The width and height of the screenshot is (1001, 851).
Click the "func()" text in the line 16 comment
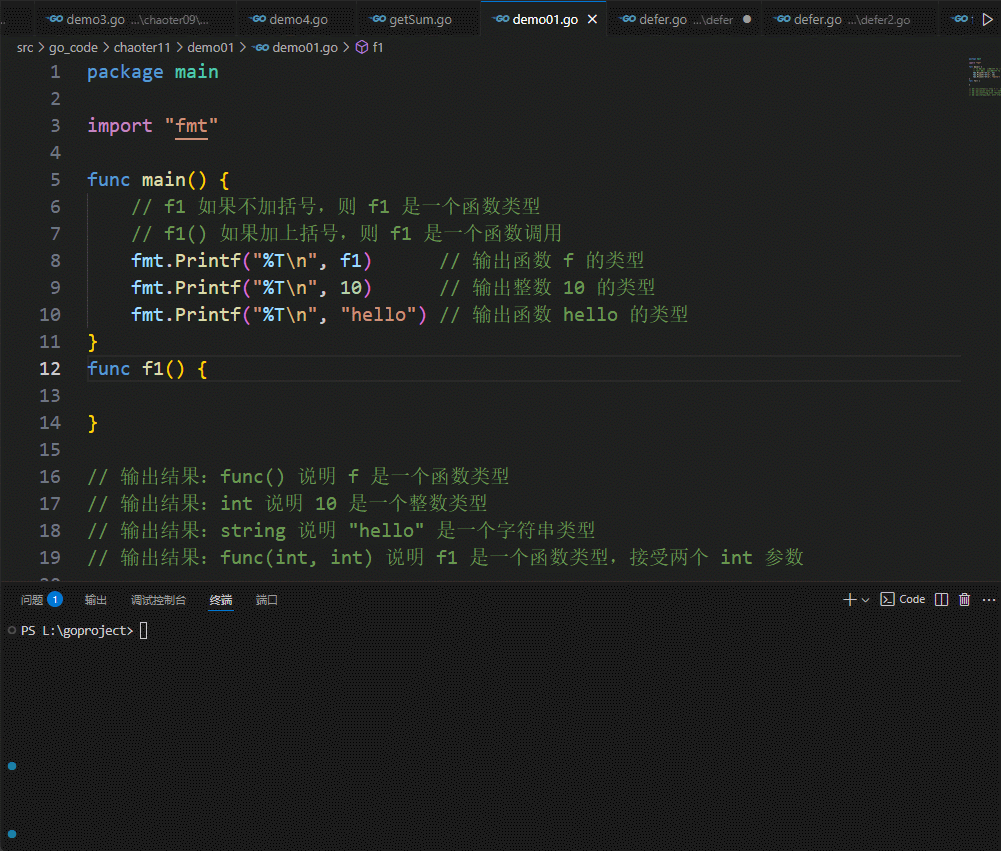(252, 477)
